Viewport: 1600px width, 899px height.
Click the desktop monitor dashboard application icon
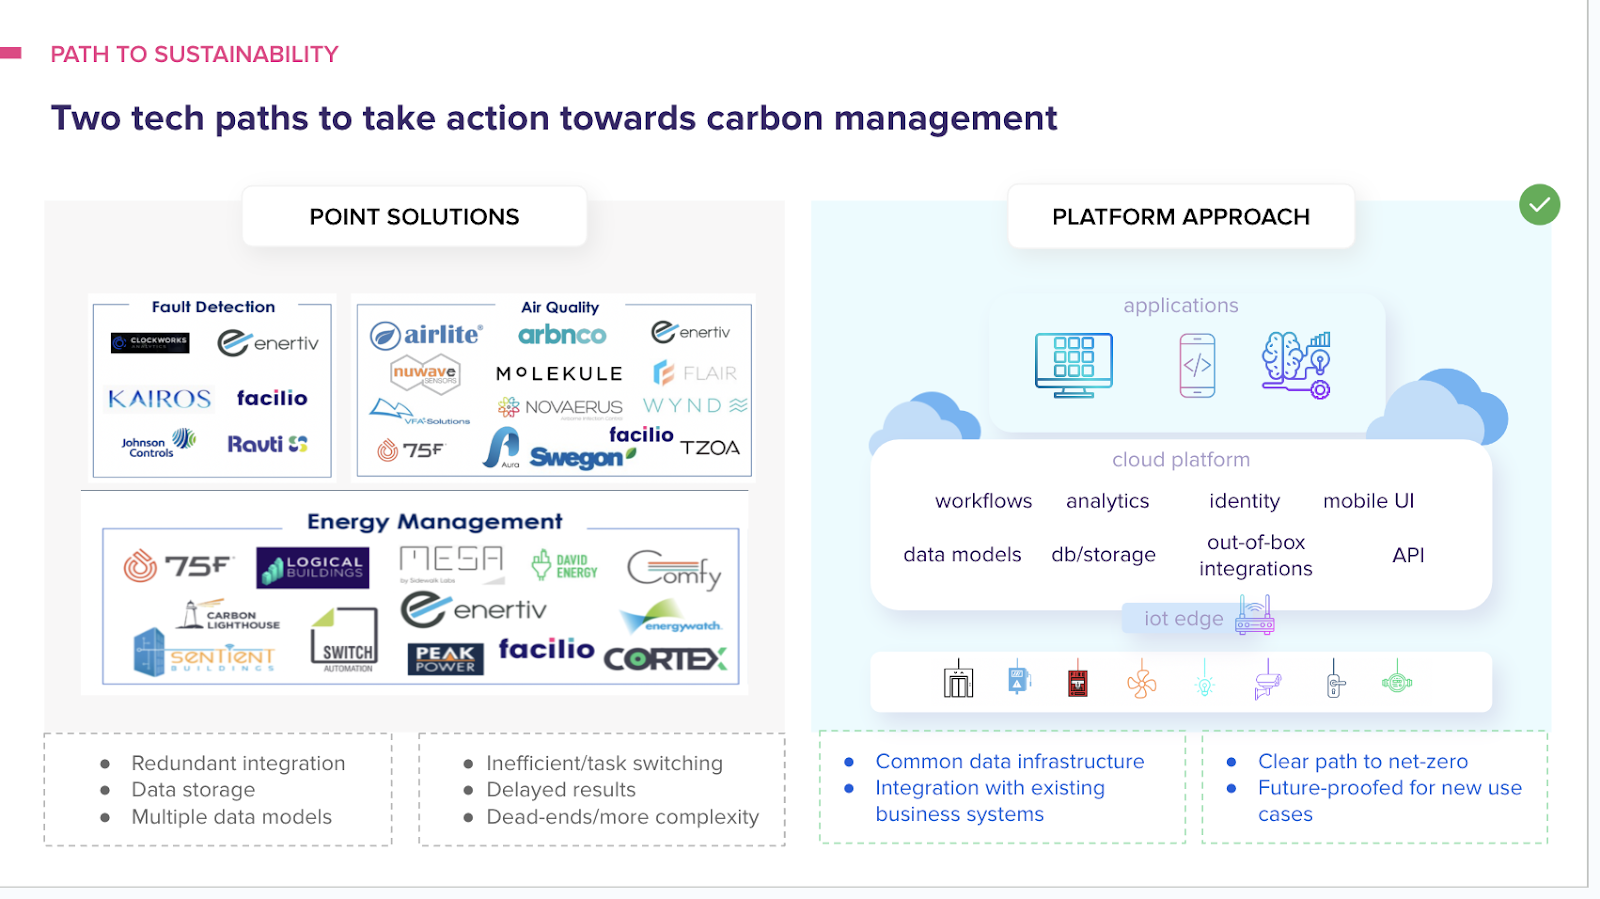(x=1074, y=365)
